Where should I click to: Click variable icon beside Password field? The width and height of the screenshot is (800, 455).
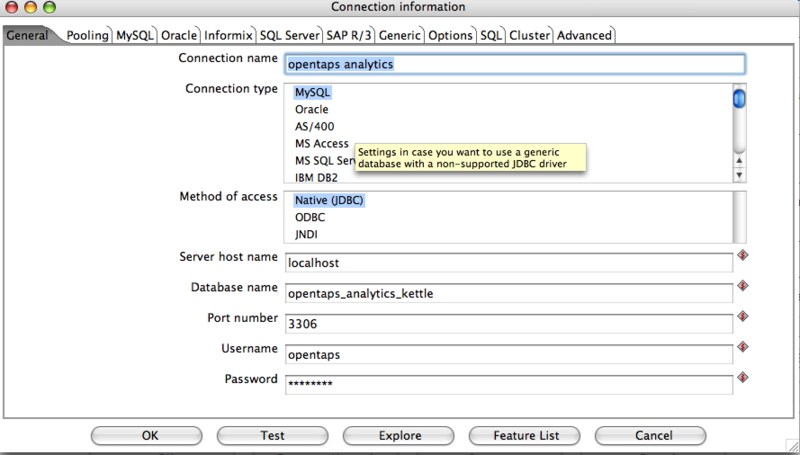pos(743,377)
